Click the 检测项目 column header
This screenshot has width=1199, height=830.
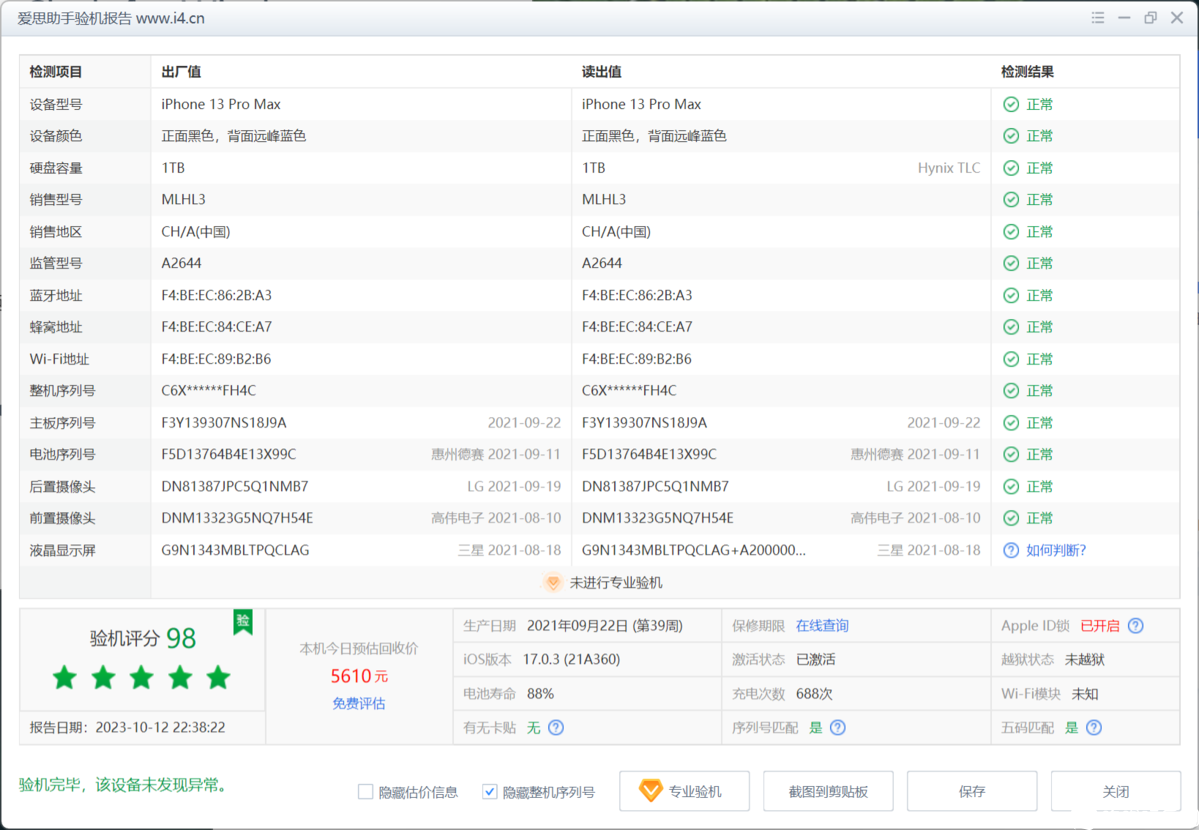click(56, 72)
